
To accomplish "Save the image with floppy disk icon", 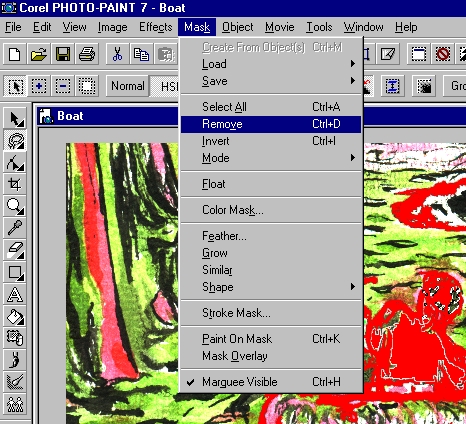I will (x=63, y=54).
